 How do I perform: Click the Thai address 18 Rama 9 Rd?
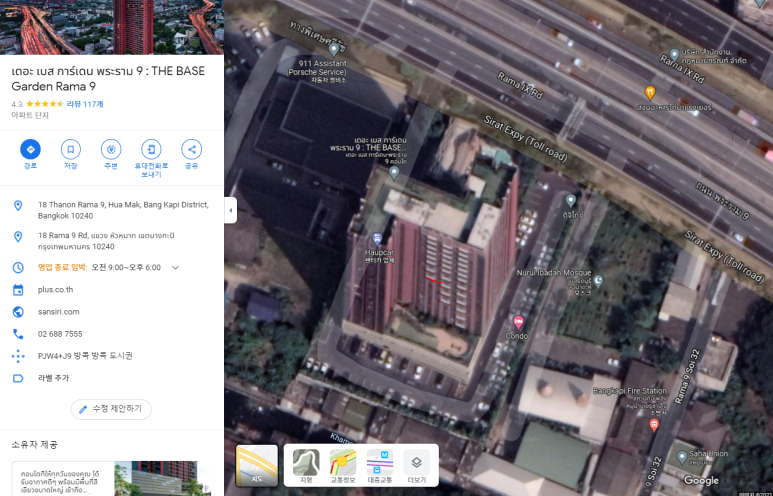pos(106,241)
